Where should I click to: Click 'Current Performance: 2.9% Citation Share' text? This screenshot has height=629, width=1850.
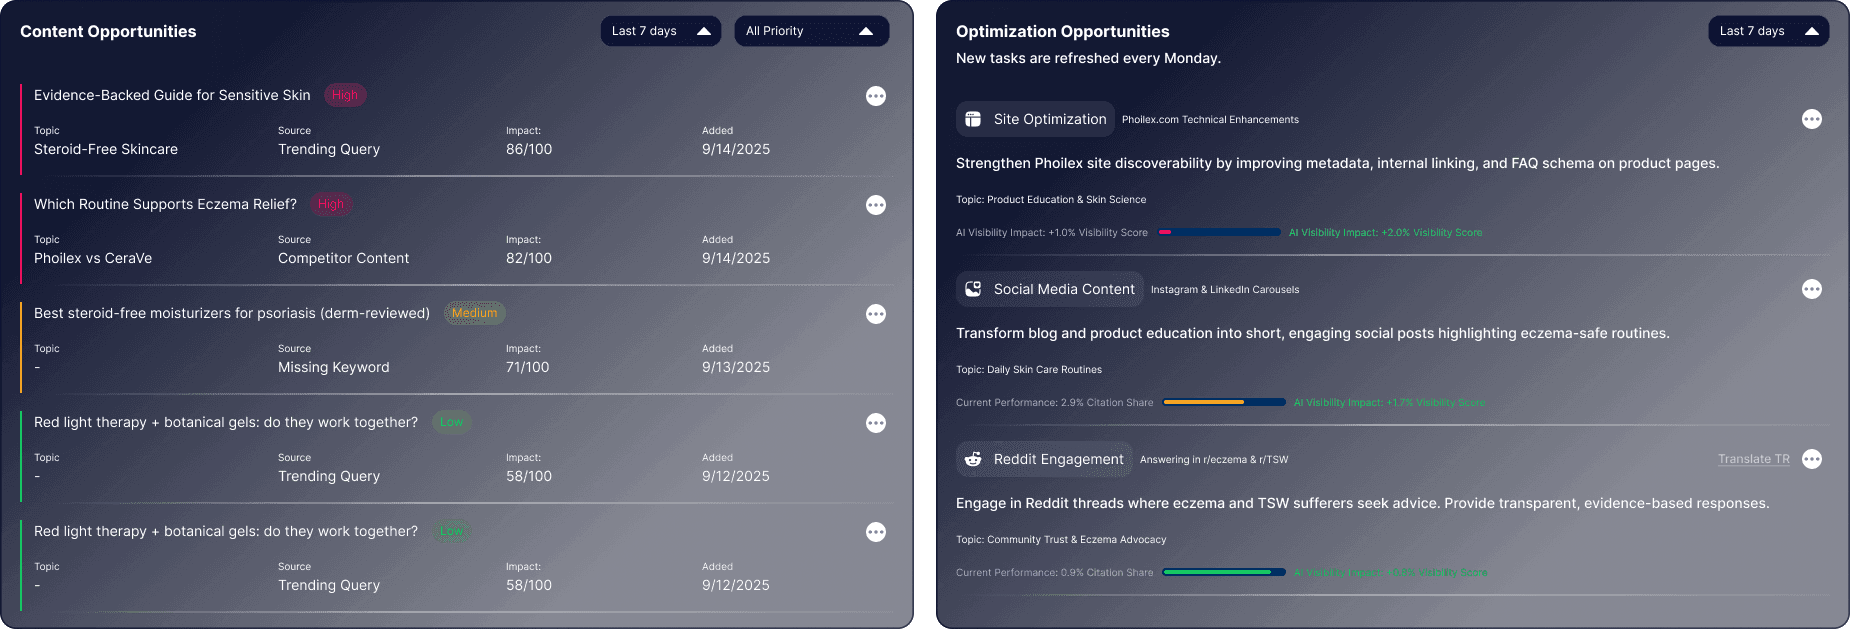pos(1055,402)
